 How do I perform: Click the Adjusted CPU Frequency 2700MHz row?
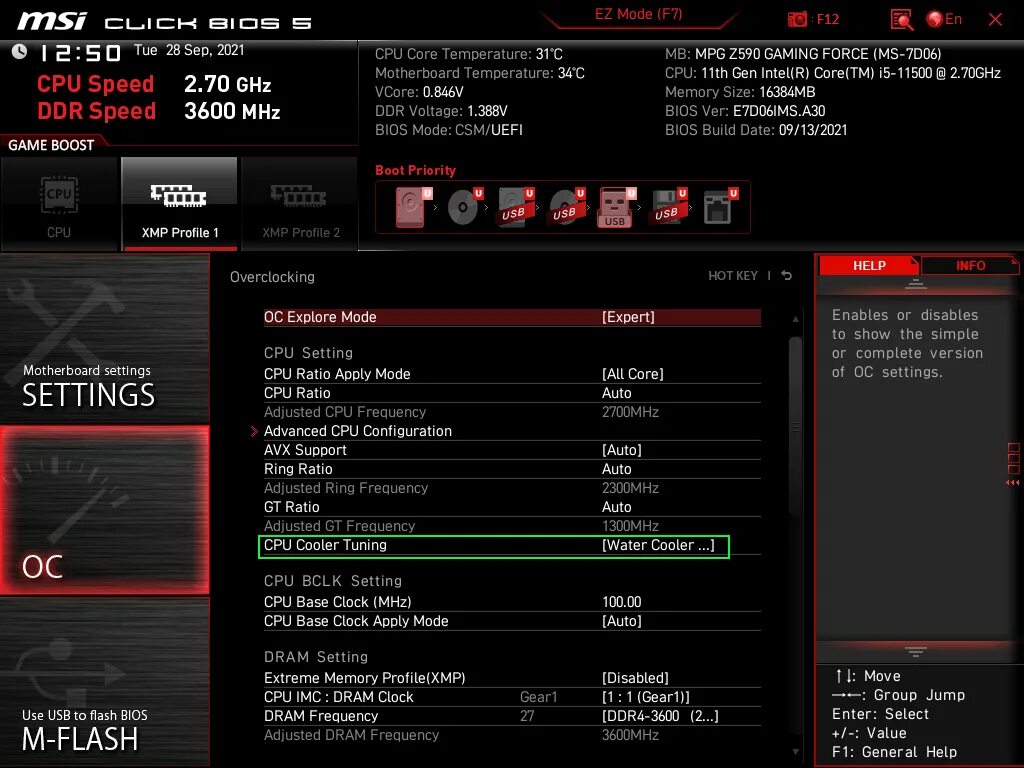[x=512, y=412]
